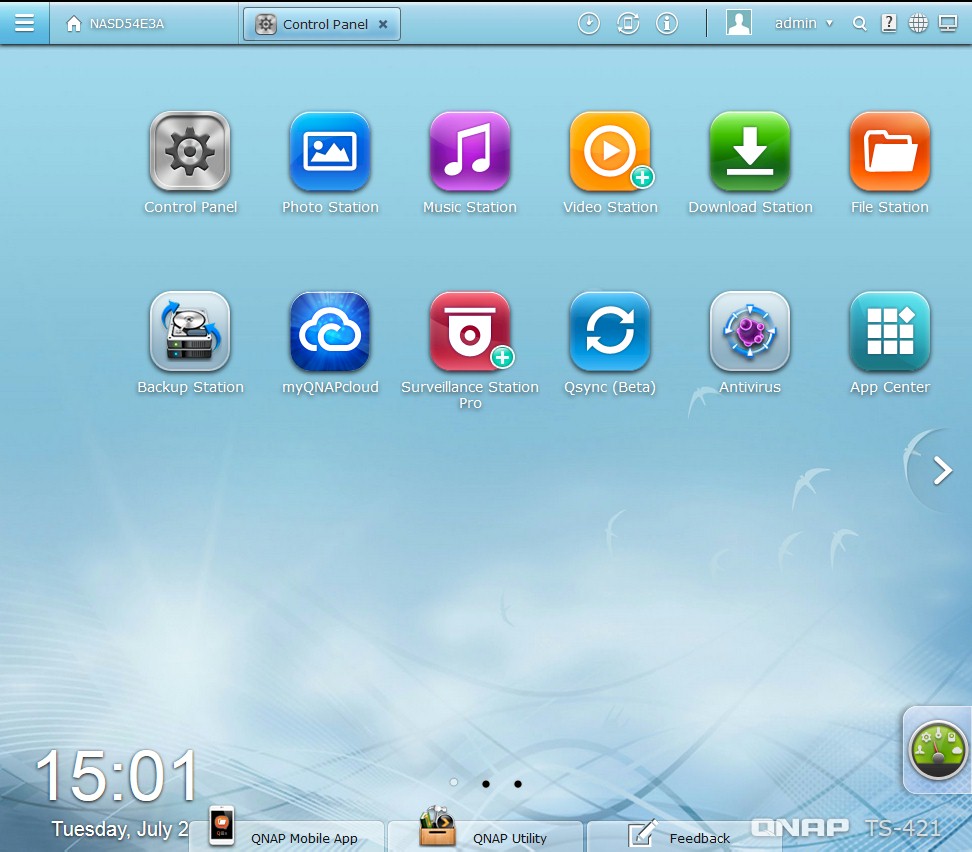Expand the admin dropdown menu
Viewport: 972px width, 852px height.
point(803,24)
